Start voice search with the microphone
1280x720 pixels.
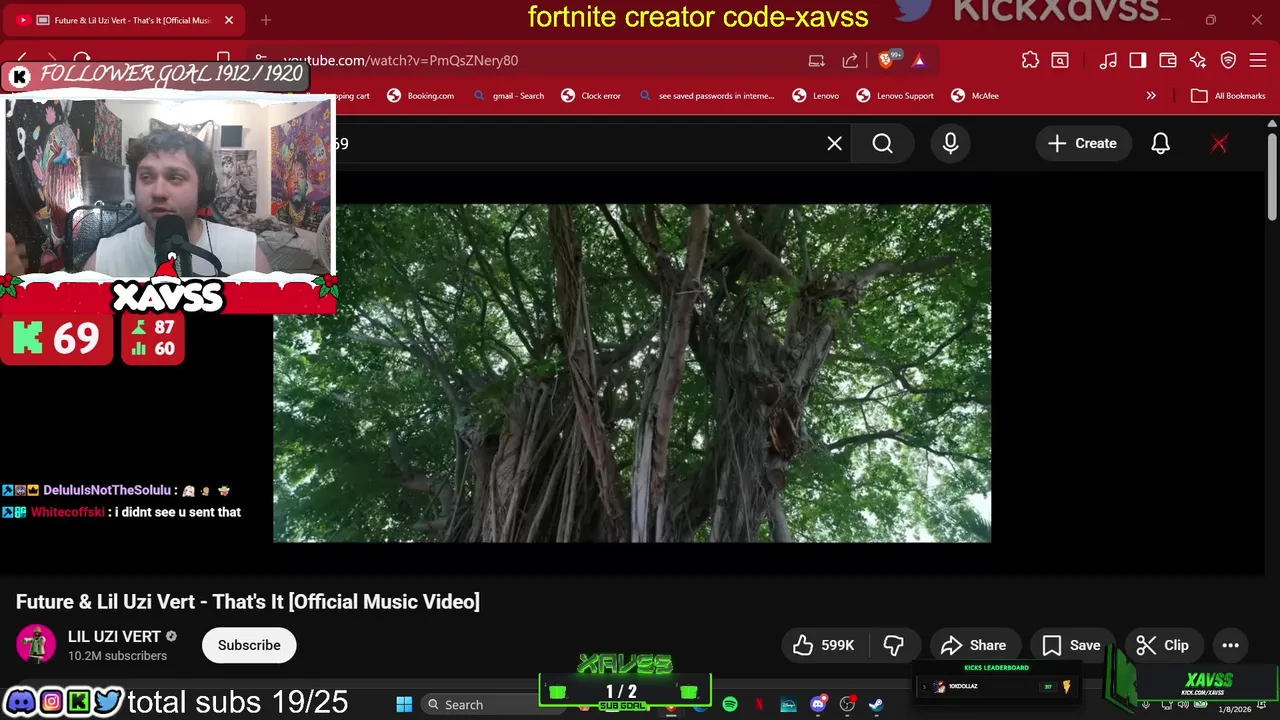pos(950,143)
